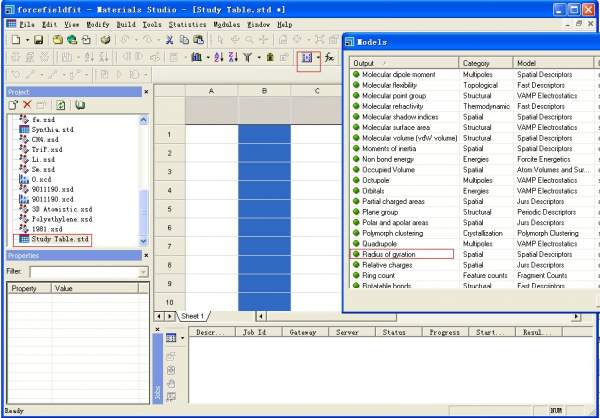Click the red X Delete icon in Project panel
The image size is (600, 418).
[27, 105]
